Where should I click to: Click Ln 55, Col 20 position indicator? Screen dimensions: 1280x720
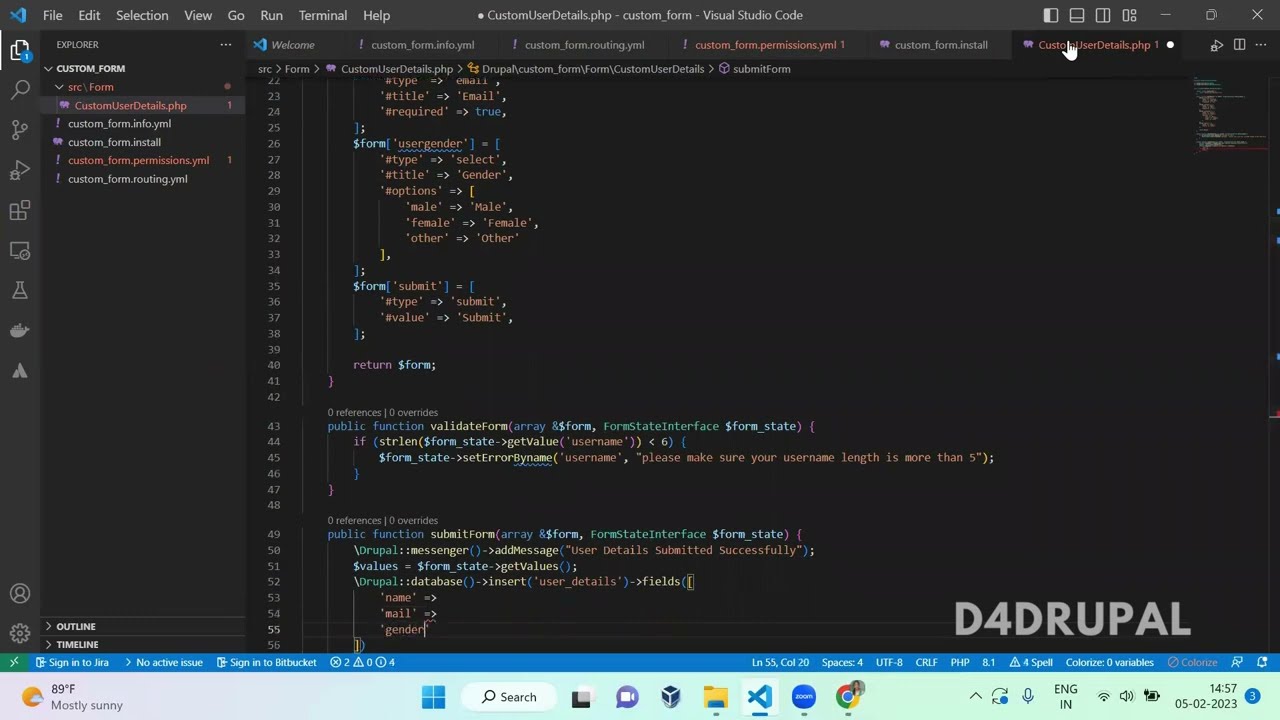point(780,662)
